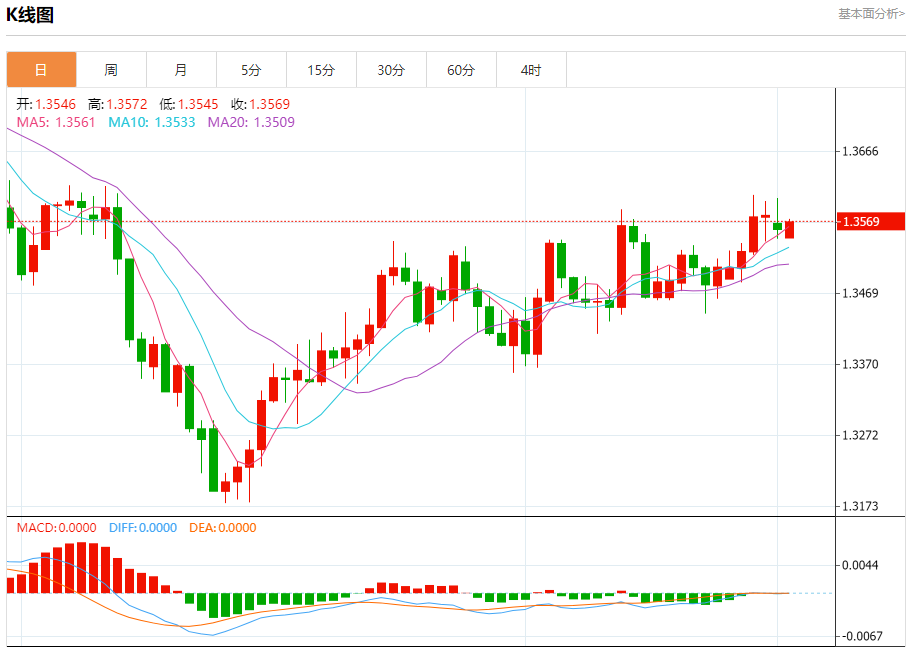Image resolution: width=913 pixels, height=647 pixels.
Task: Switch to the 周 weekly tab
Action: 111,70
